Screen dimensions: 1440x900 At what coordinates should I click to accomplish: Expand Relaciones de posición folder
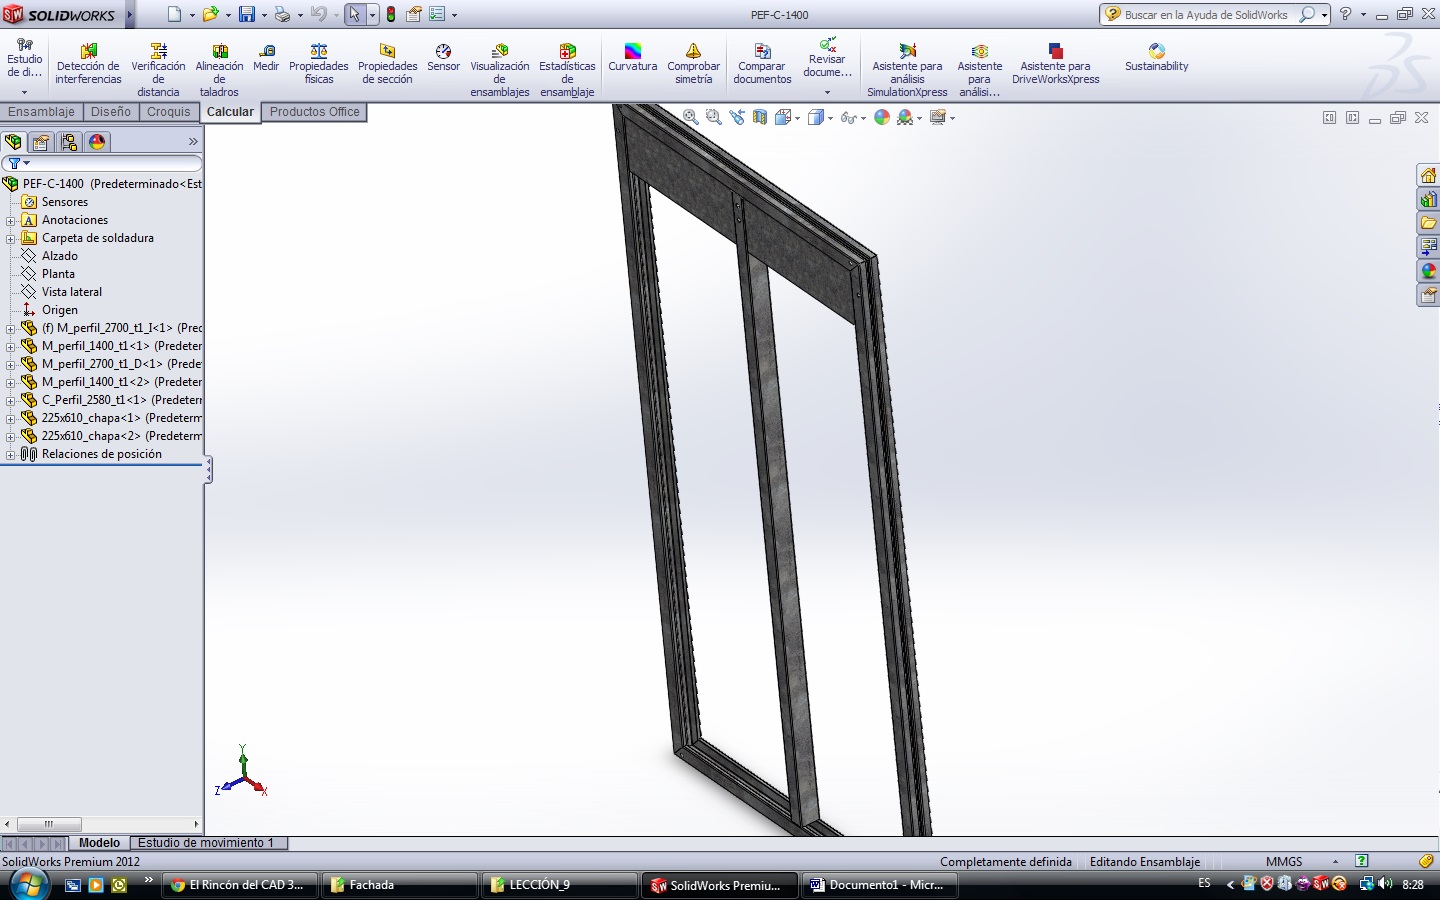(x=10, y=454)
